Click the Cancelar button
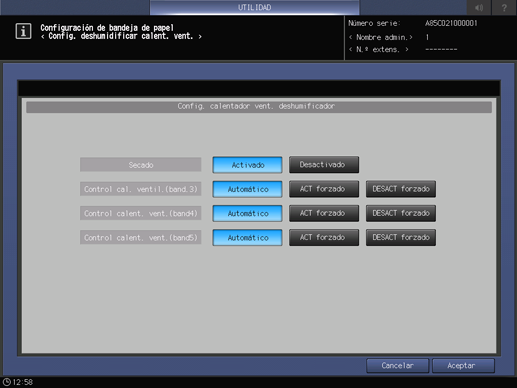This screenshot has height=388, width=517. [397, 366]
